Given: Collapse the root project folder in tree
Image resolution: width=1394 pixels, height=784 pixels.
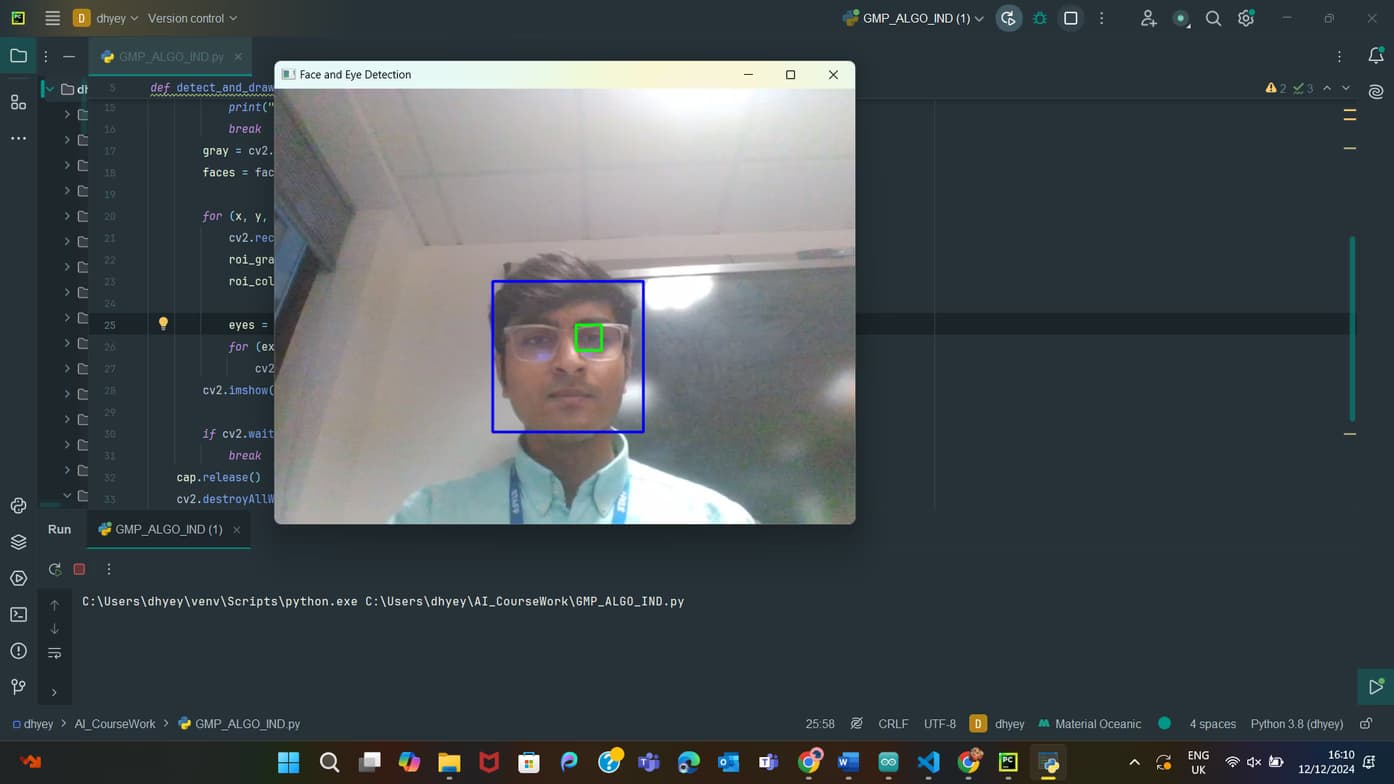Looking at the screenshot, I should pos(49,89).
